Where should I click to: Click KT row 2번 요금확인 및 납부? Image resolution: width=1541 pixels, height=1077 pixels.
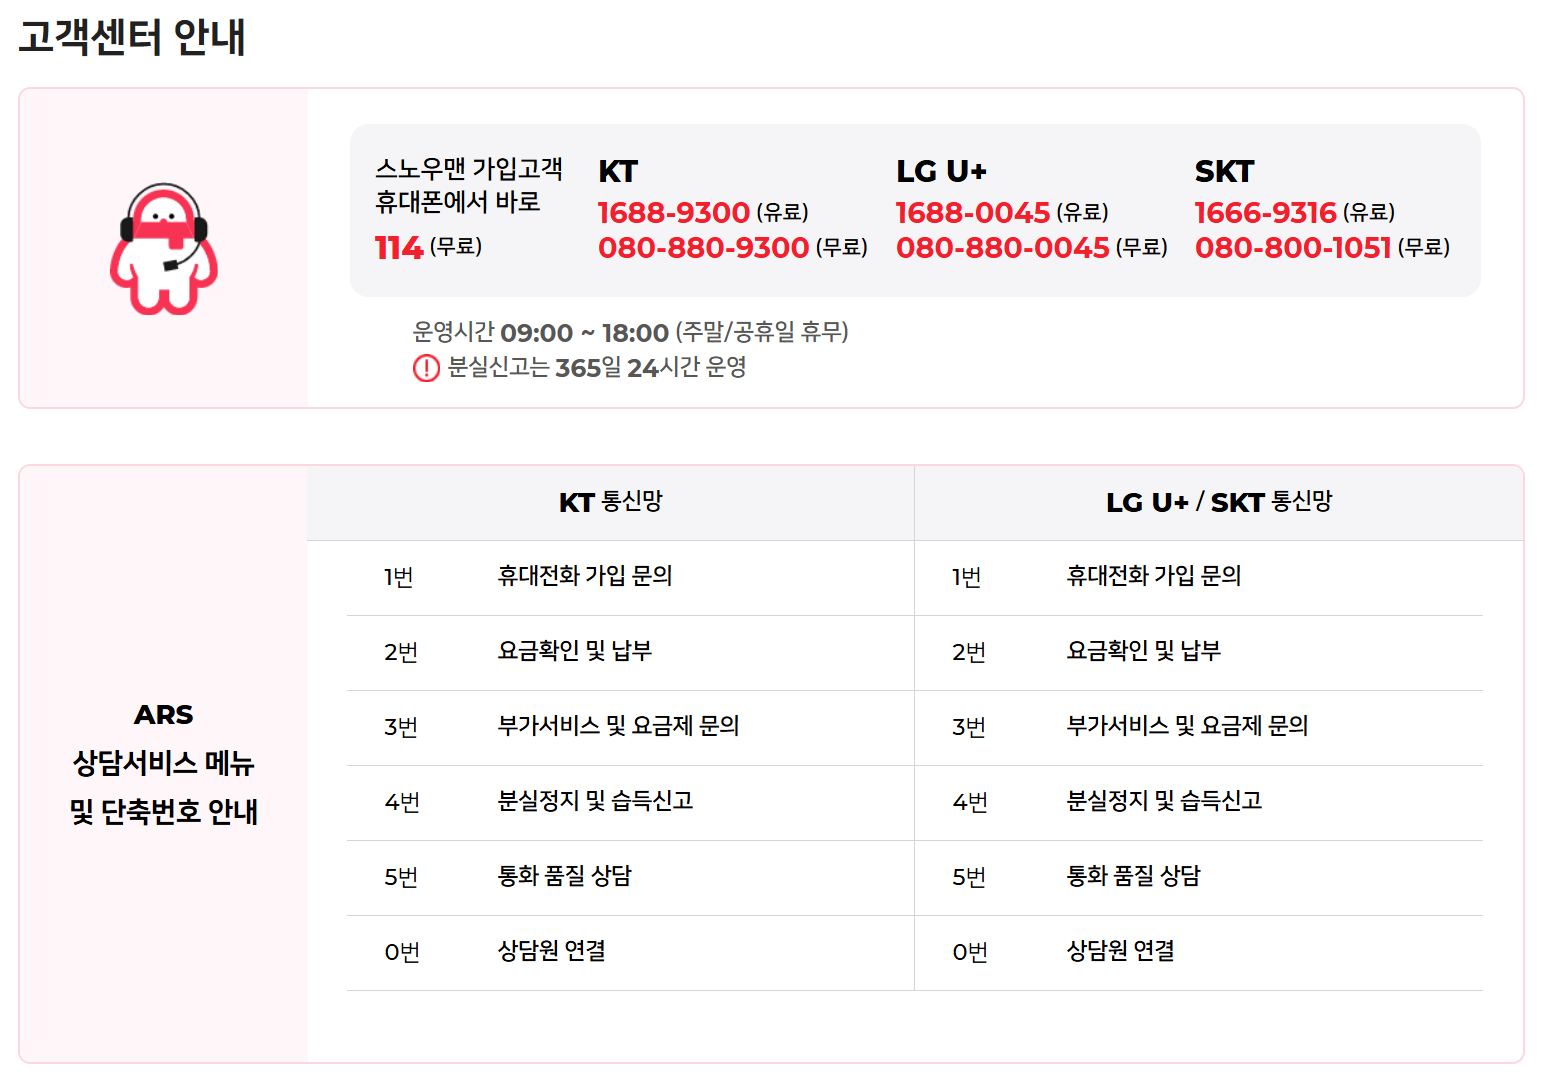575,651
